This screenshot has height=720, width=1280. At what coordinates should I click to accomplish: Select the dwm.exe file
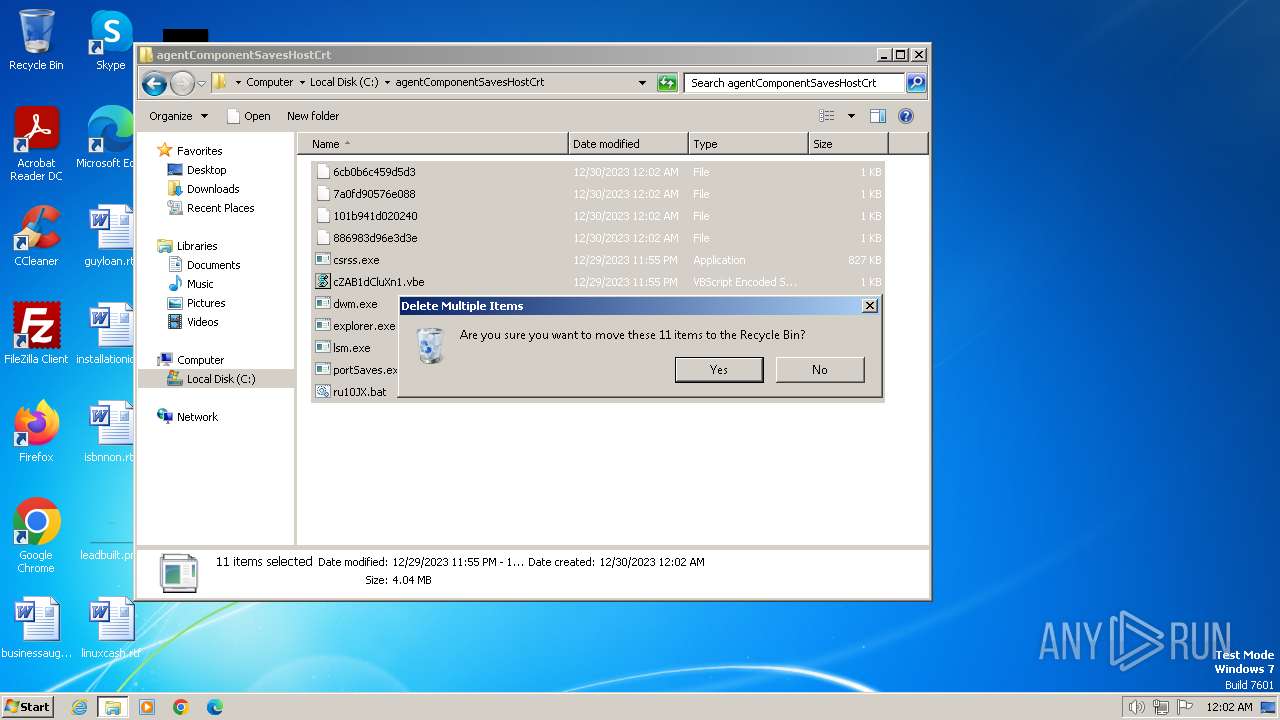pyautogui.click(x=355, y=304)
